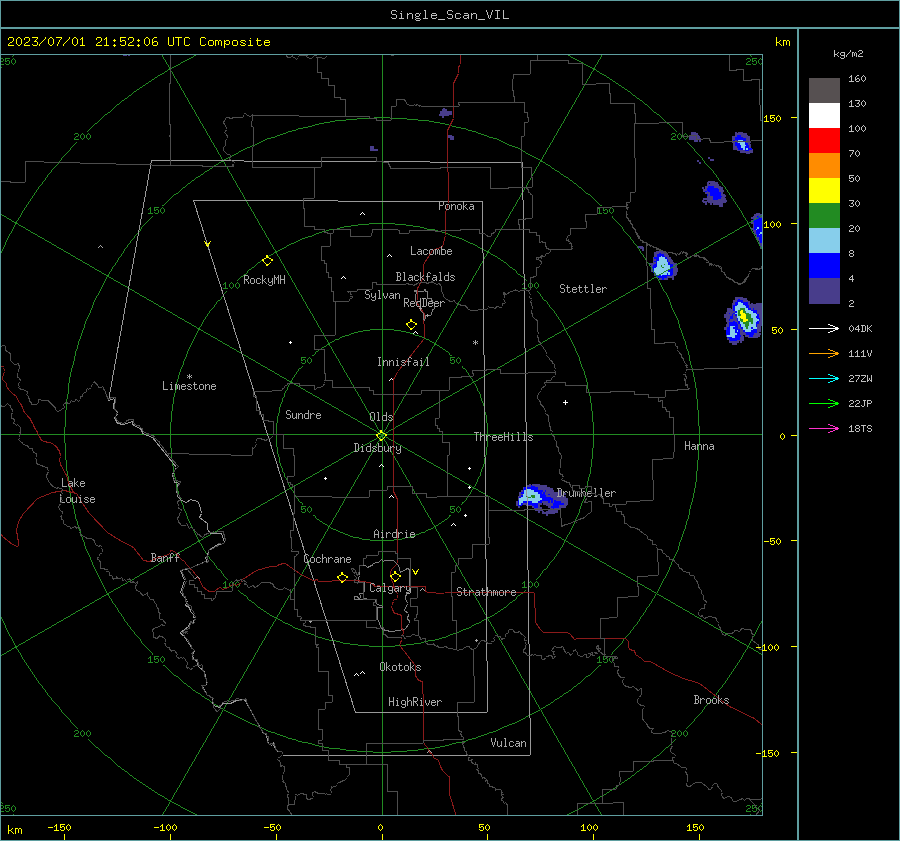Pick the bright blue 4-8 color swatch
This screenshot has width=900, height=841.
tap(824, 266)
